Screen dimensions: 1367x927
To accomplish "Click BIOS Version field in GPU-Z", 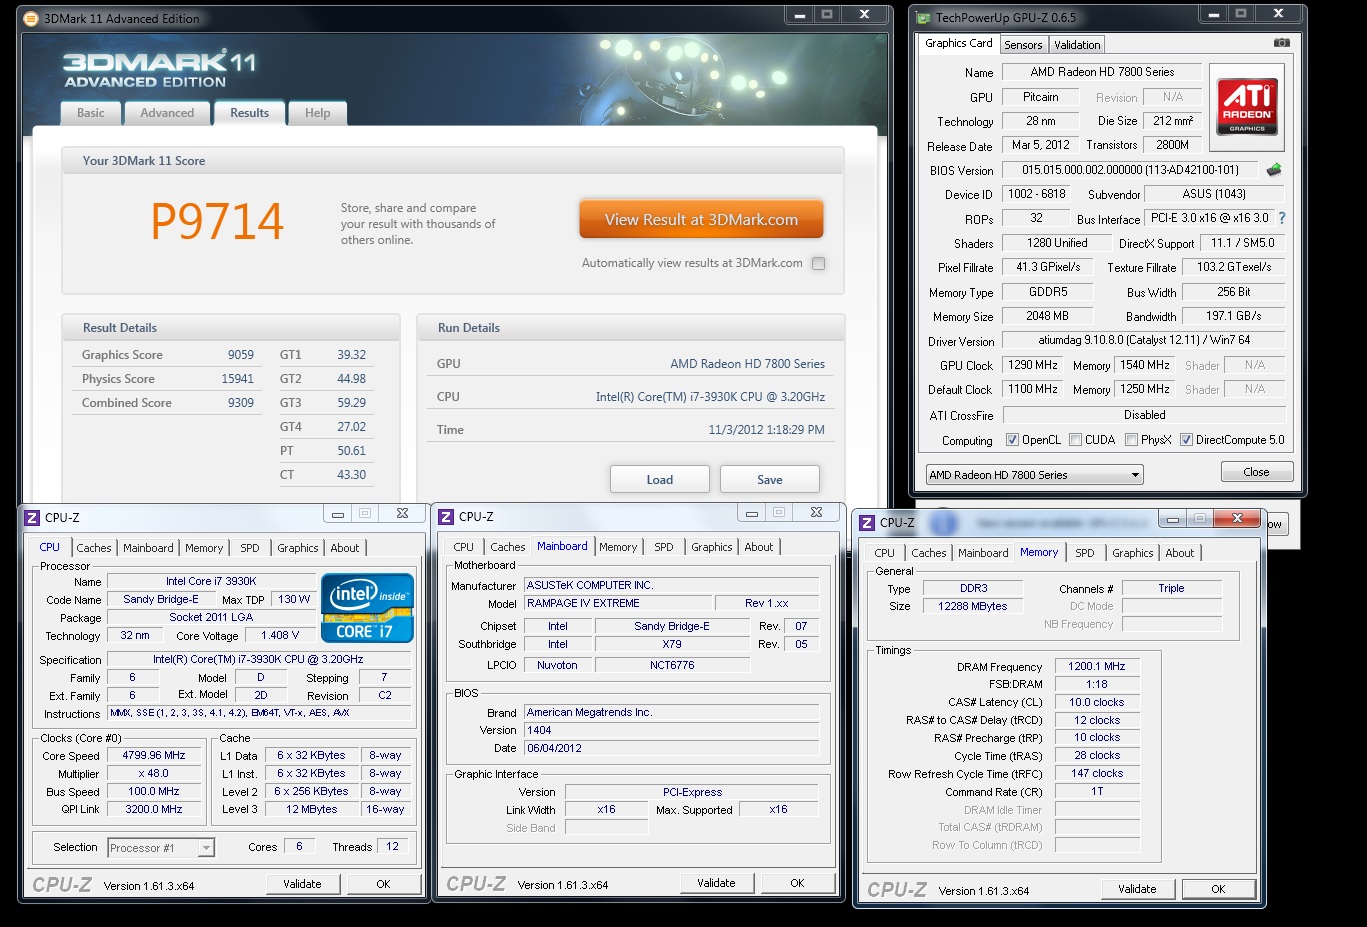I will coord(1130,170).
